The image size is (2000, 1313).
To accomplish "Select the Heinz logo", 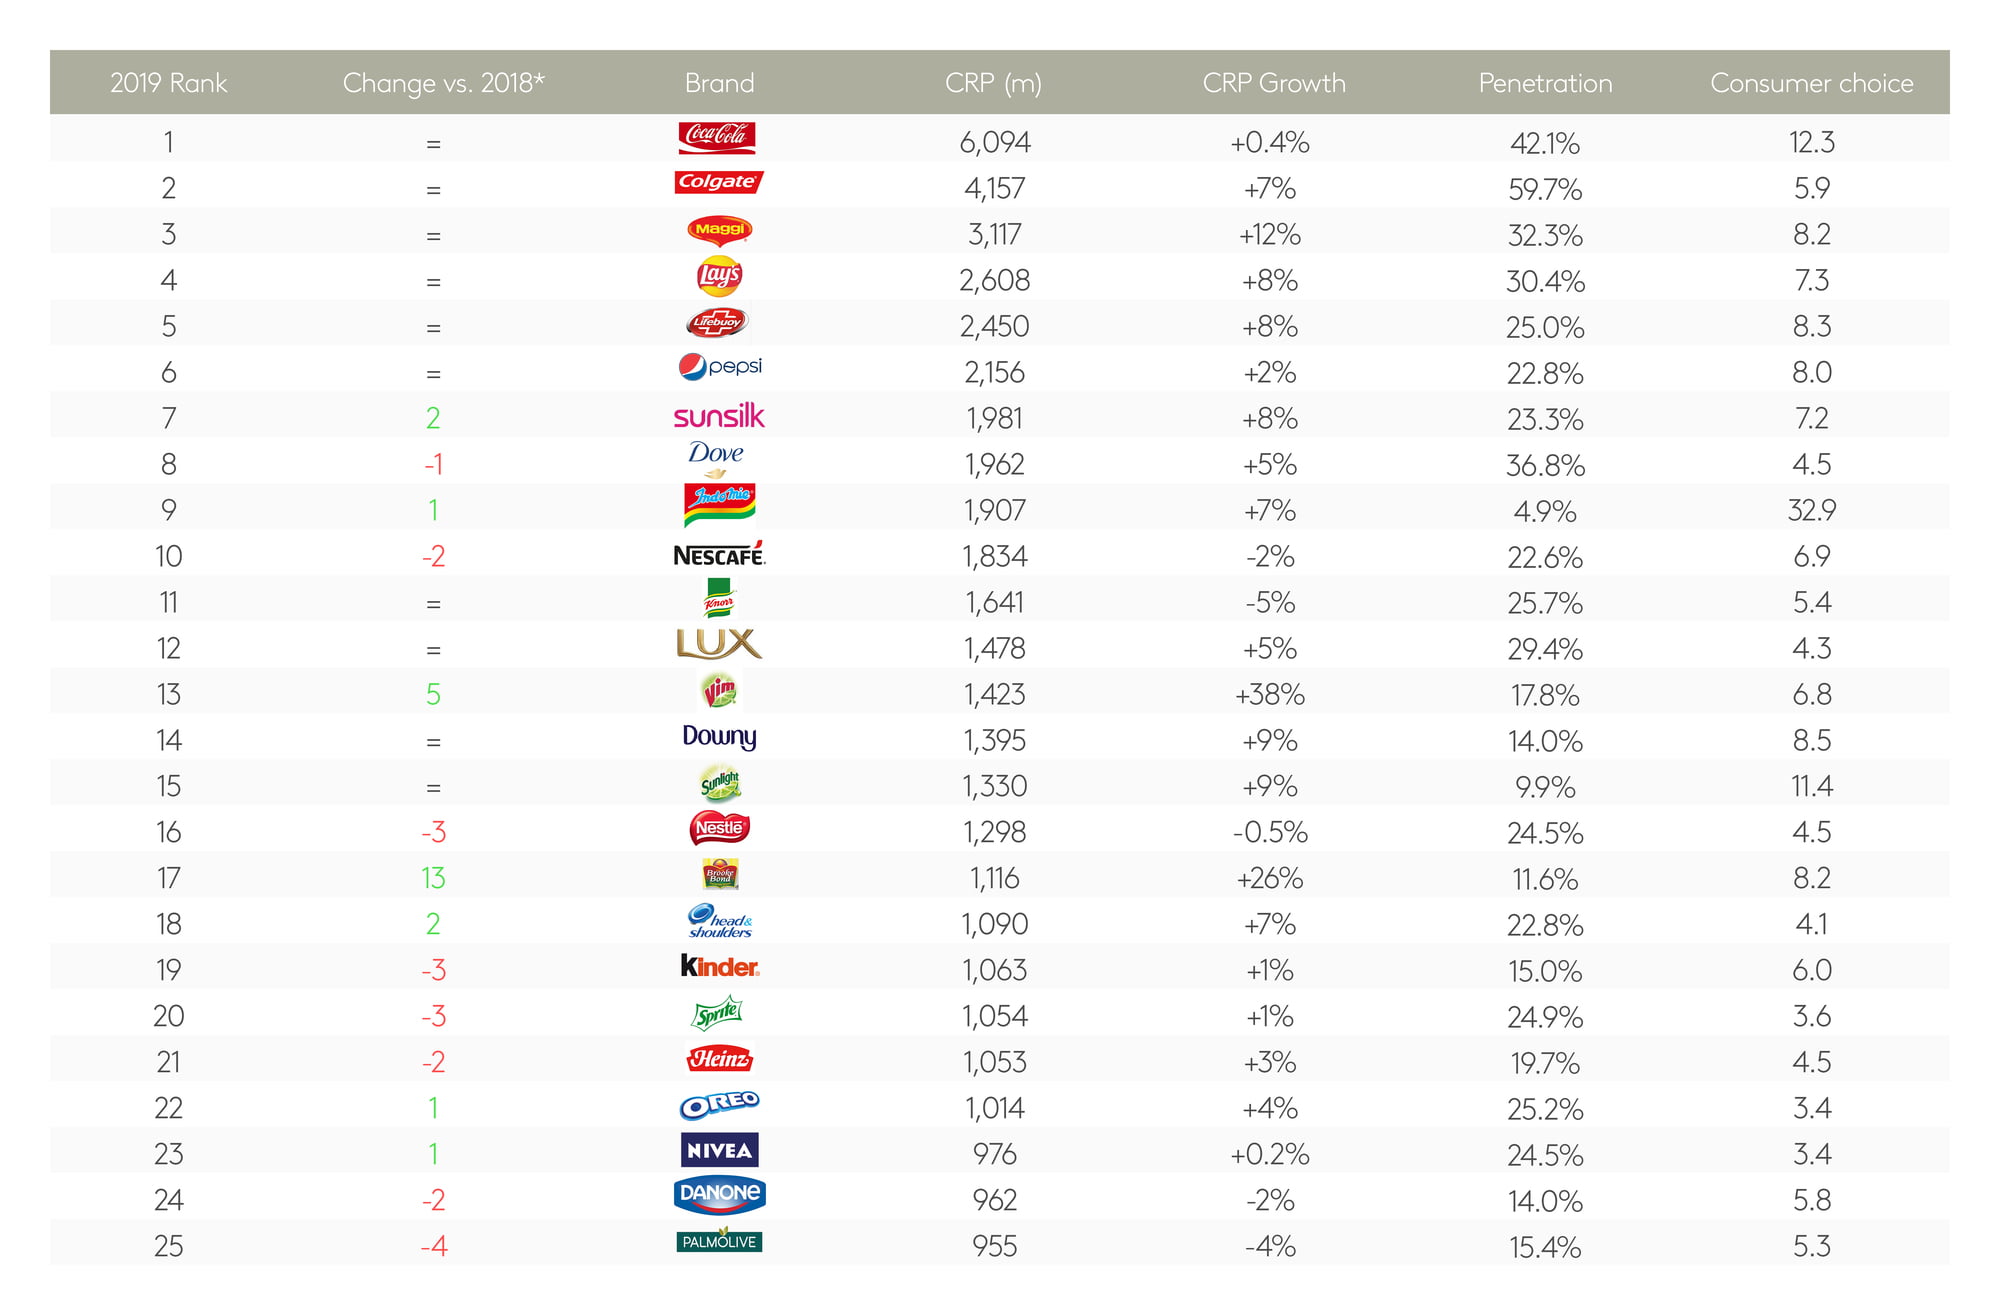I will tap(719, 1059).
